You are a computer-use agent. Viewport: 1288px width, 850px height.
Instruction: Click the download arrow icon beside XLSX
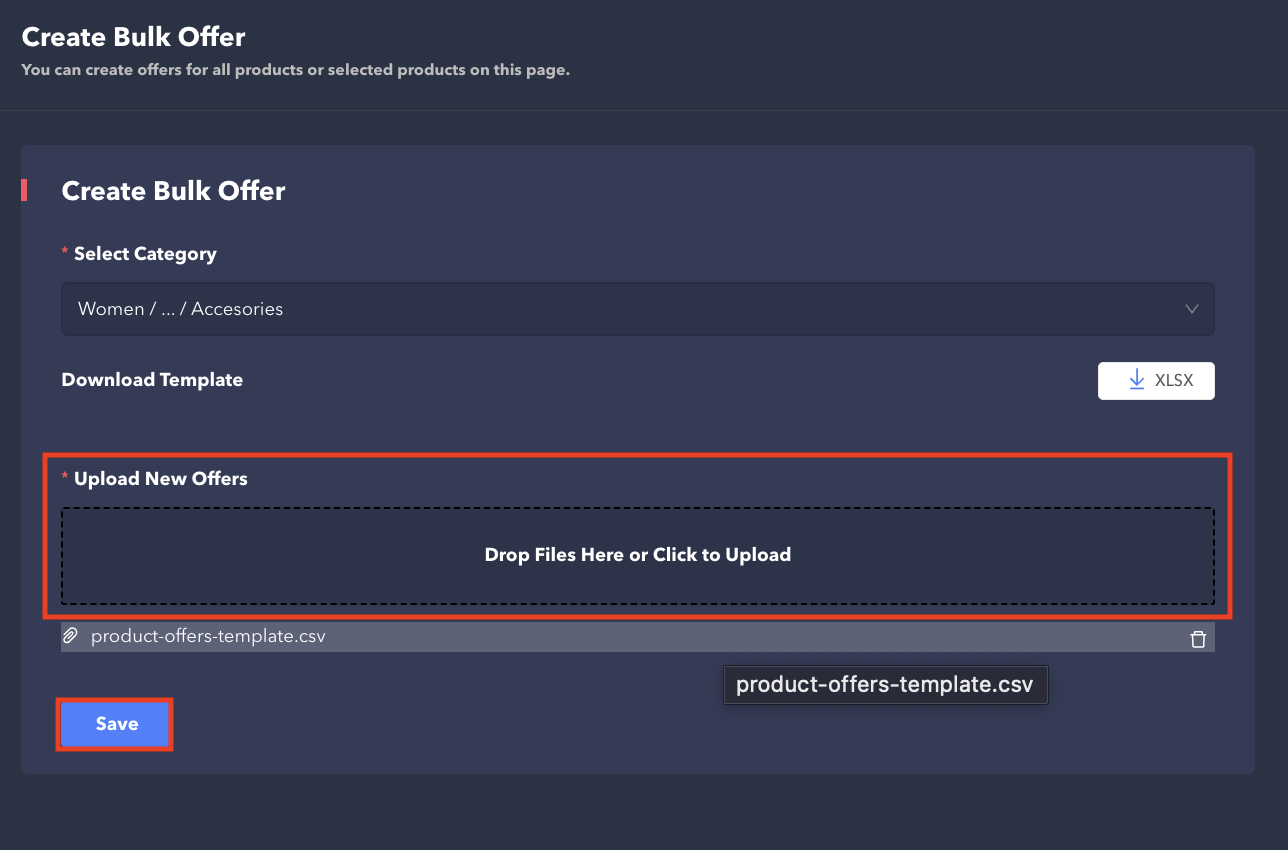(1136, 381)
